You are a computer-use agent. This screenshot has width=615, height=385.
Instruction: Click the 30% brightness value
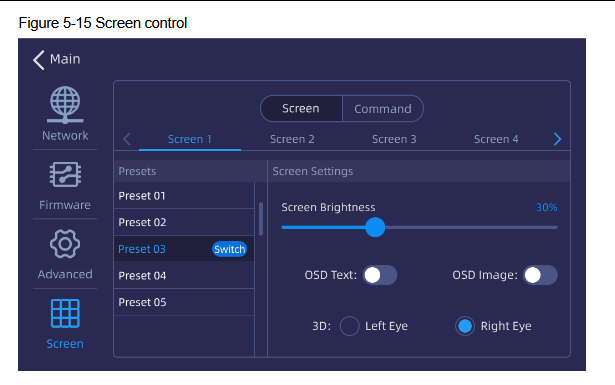click(547, 207)
